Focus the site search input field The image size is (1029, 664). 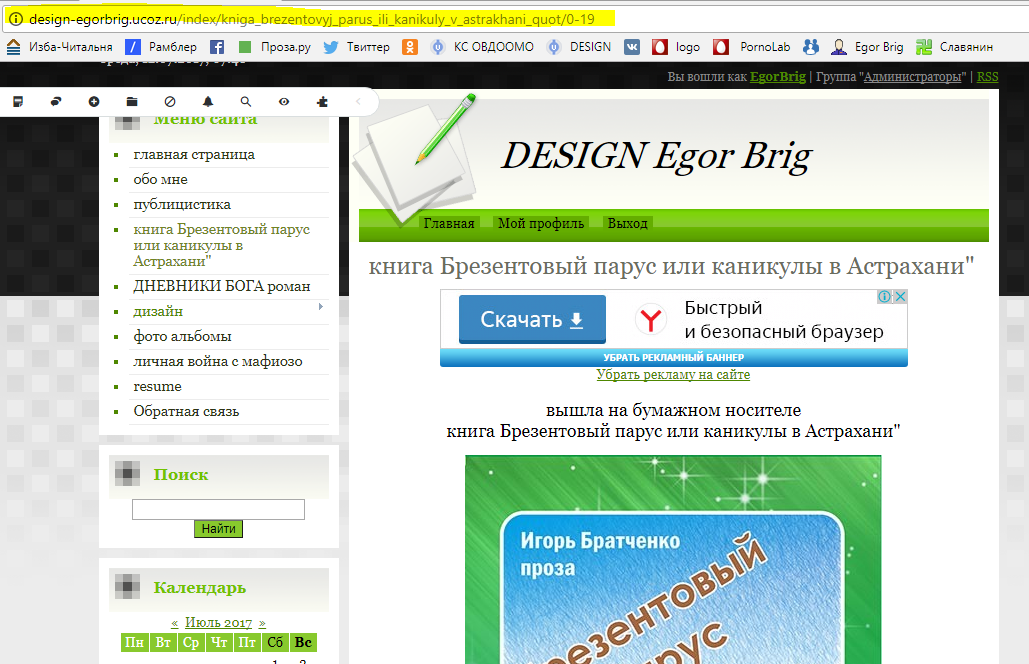pyautogui.click(x=219, y=509)
